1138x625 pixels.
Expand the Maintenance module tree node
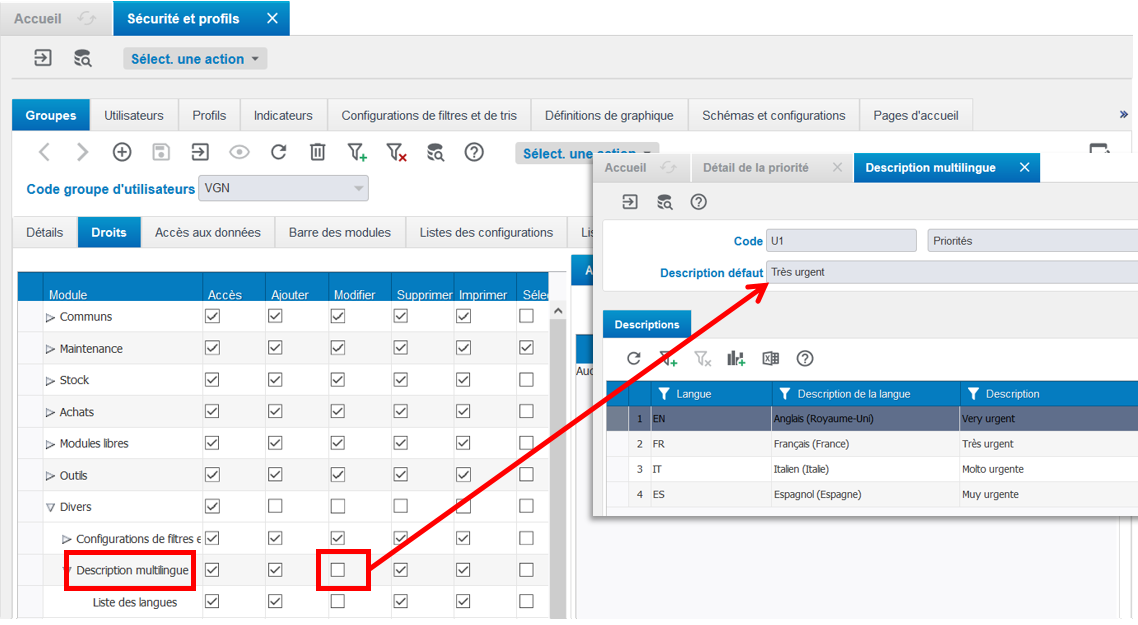pos(50,348)
